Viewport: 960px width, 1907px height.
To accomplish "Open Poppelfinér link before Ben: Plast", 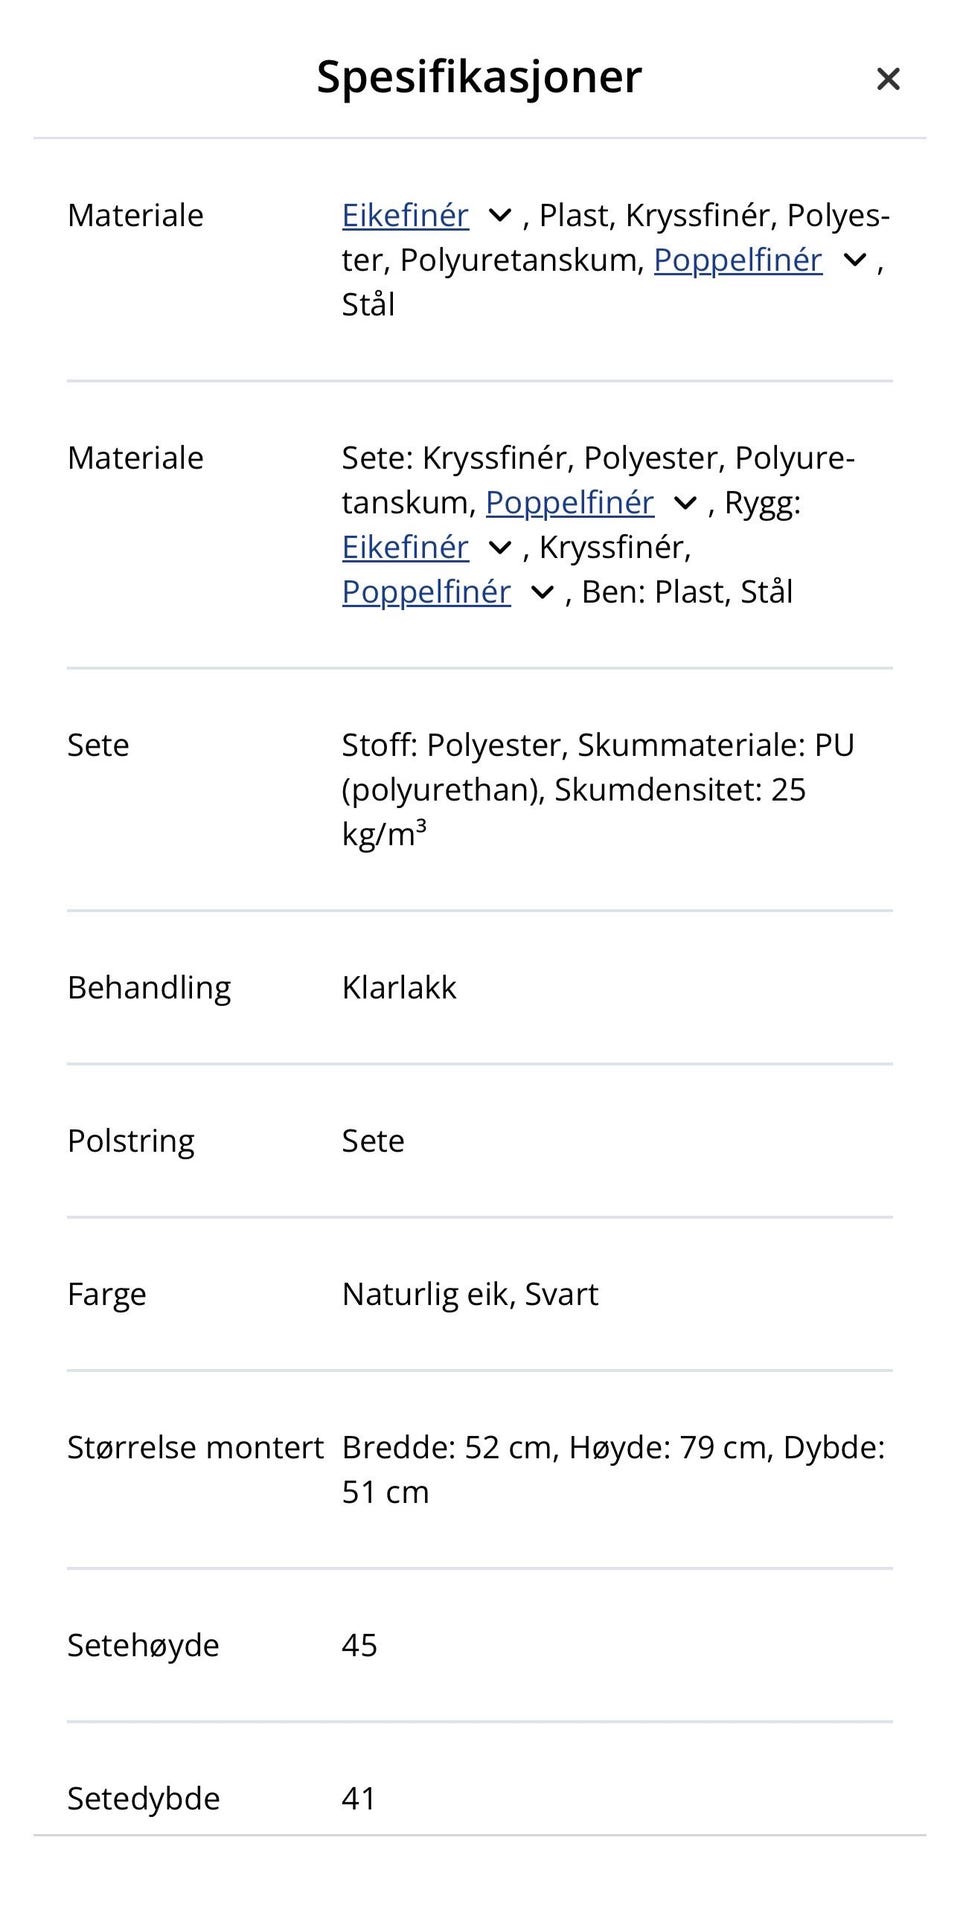I will tap(426, 592).
